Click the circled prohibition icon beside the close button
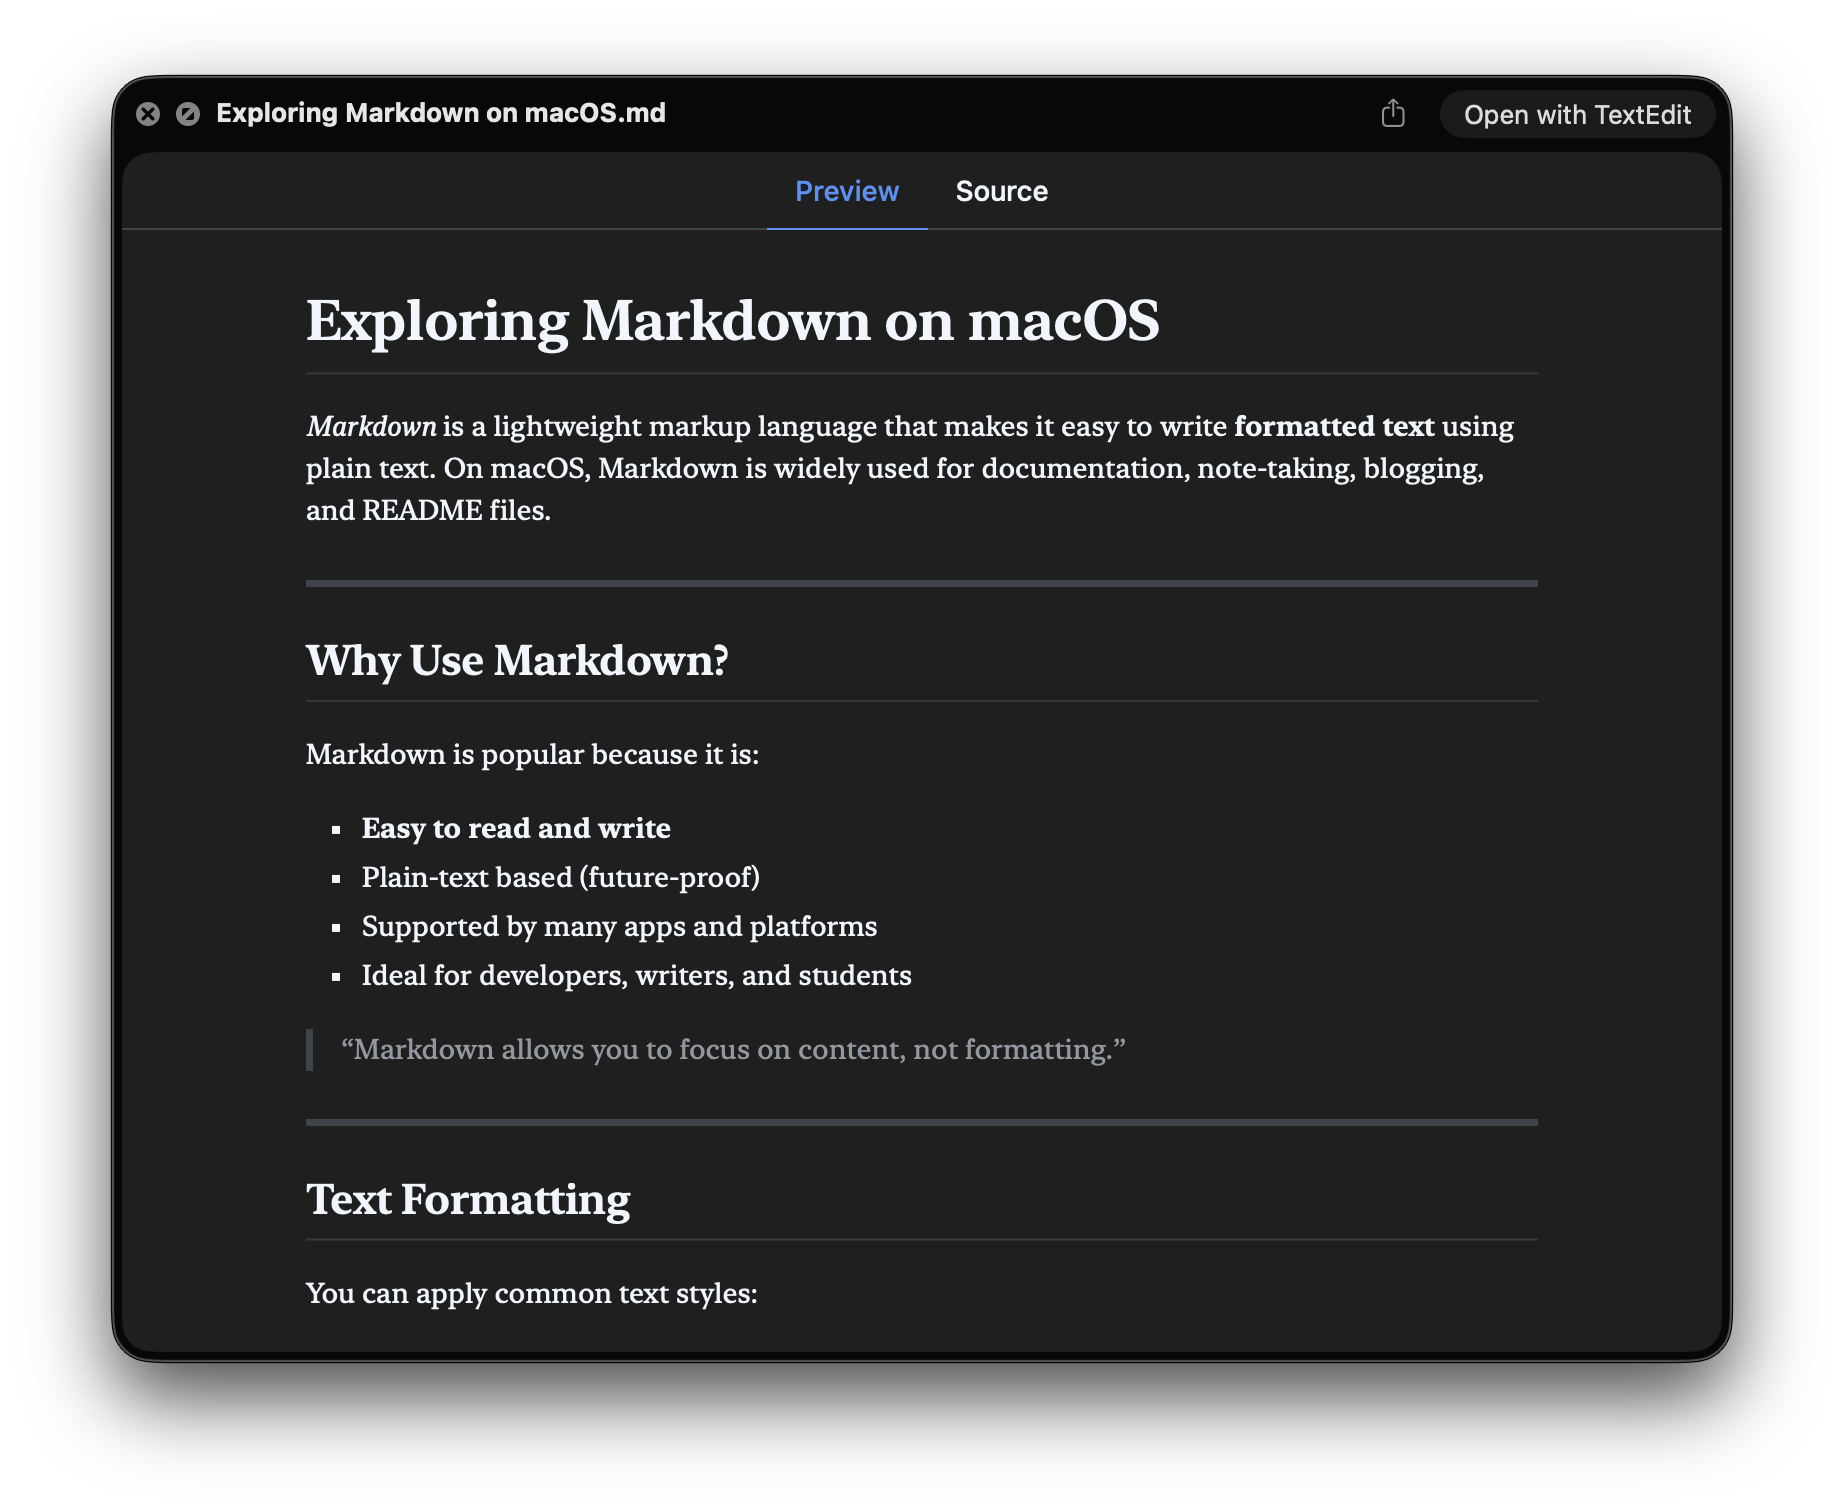Screen dimensions: 1844x1510 (189, 113)
